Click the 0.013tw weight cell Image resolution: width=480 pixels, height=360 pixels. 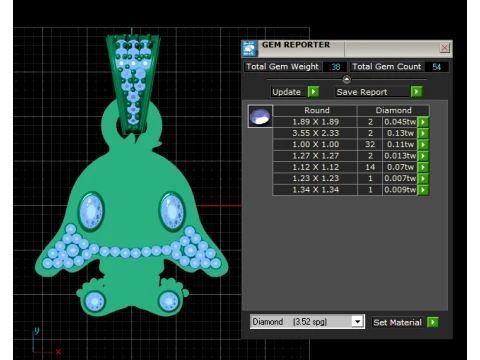(400, 156)
